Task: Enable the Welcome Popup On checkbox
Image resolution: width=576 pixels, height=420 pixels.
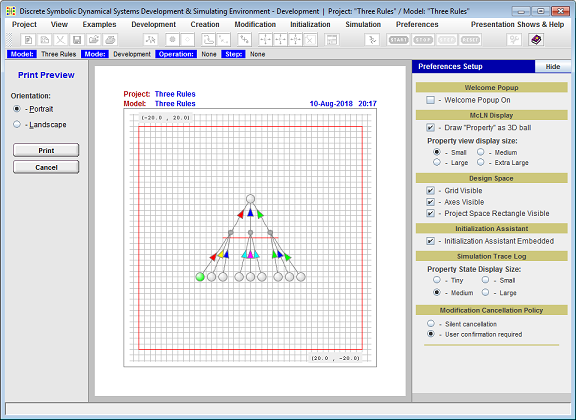Action: [430, 100]
